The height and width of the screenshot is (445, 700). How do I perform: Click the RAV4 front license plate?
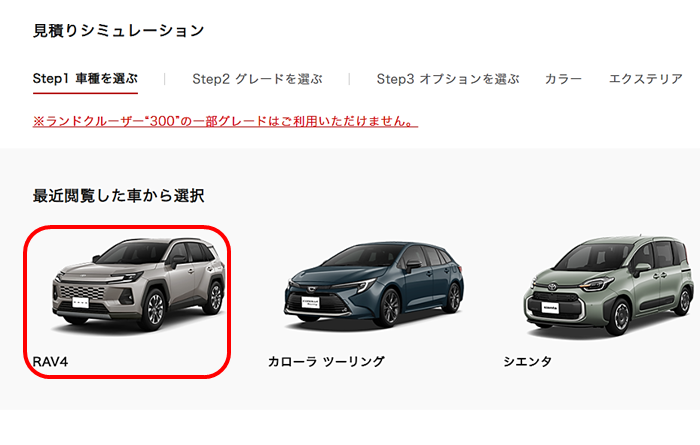tap(81, 303)
